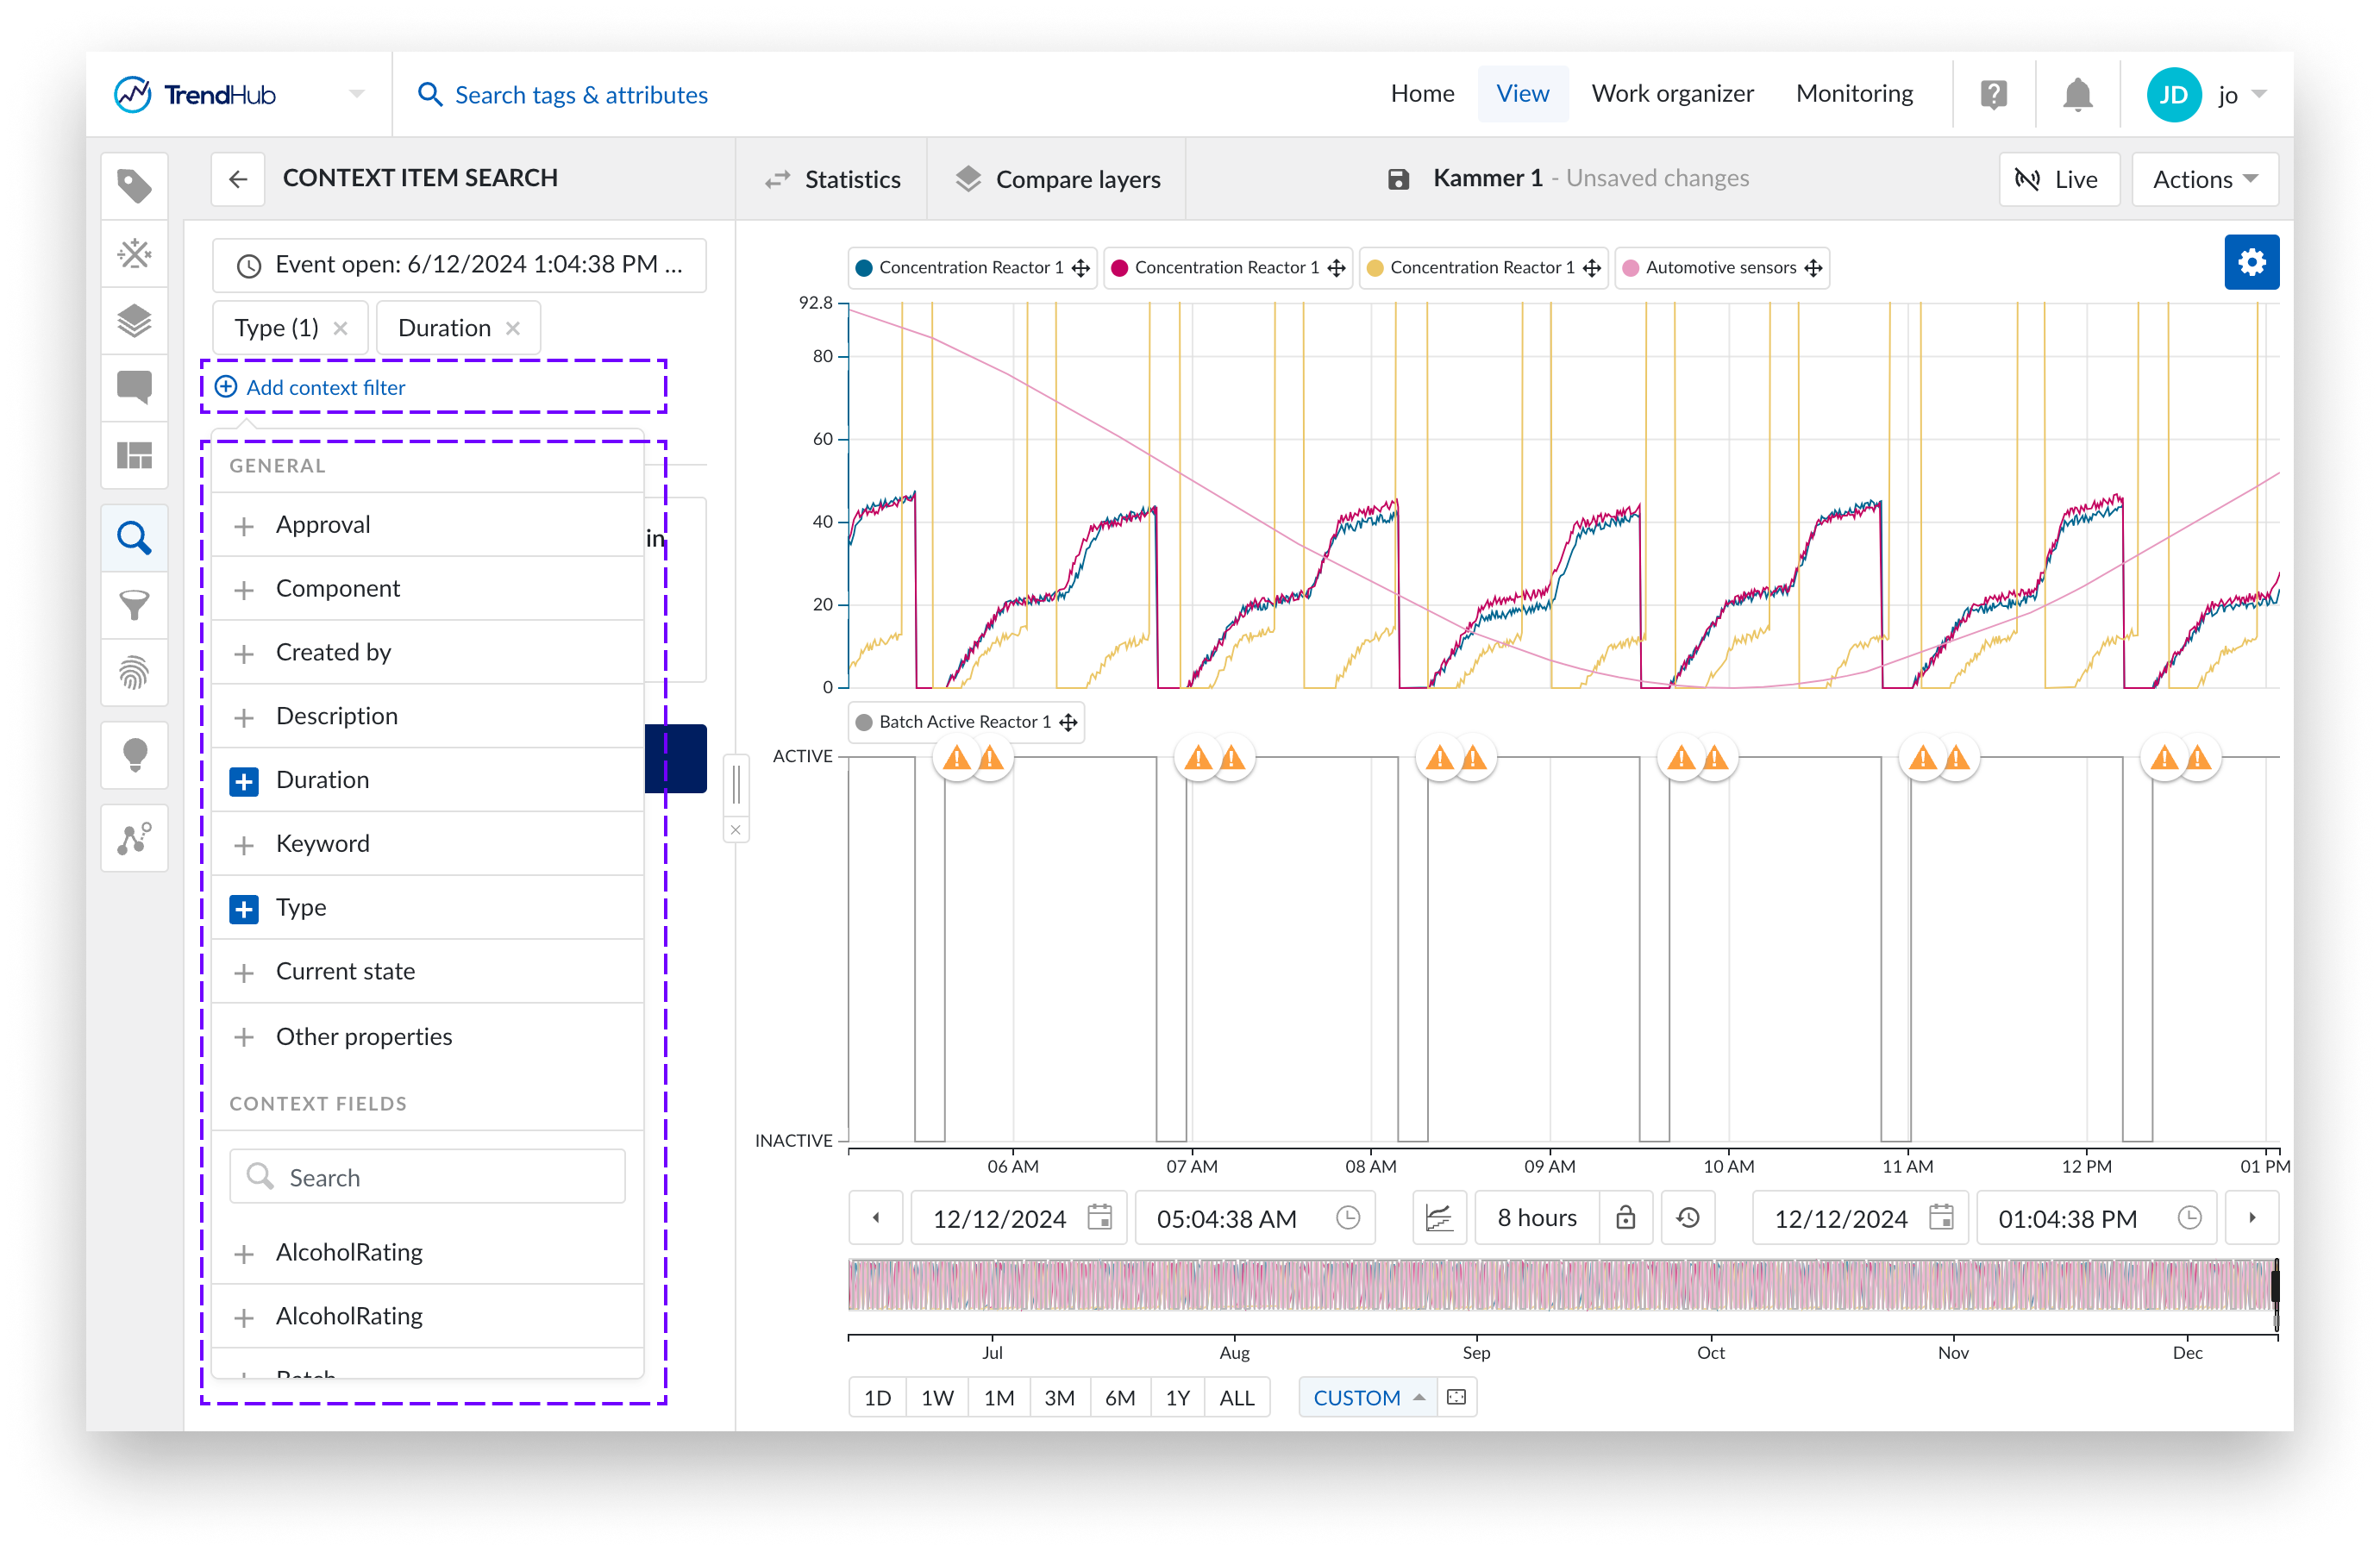This screenshot has width=2380, height=1552.
Task: Toggle Live mode on
Action: coord(2058,180)
